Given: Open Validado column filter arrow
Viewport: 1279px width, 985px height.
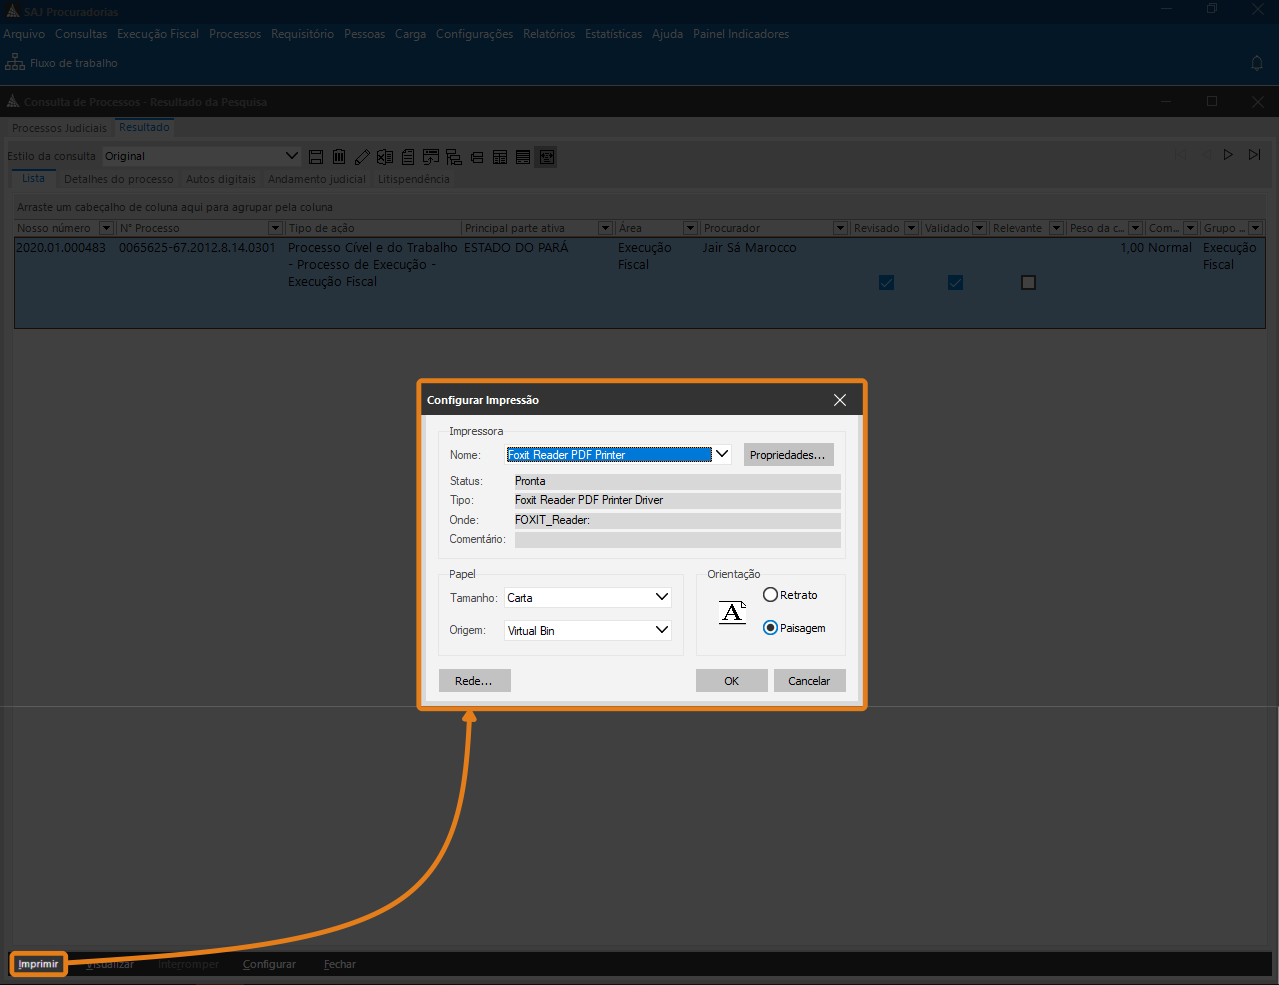Looking at the screenshot, I should pyautogui.click(x=980, y=228).
